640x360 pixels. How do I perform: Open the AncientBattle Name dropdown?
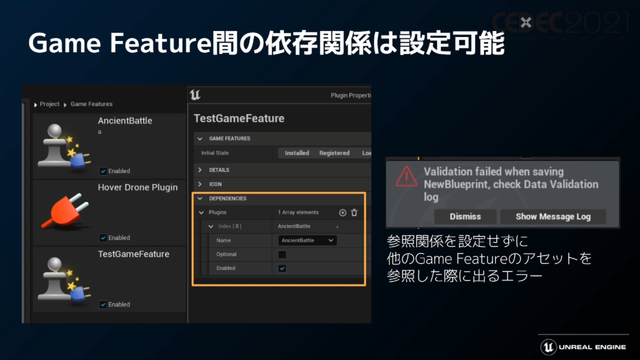coord(307,240)
